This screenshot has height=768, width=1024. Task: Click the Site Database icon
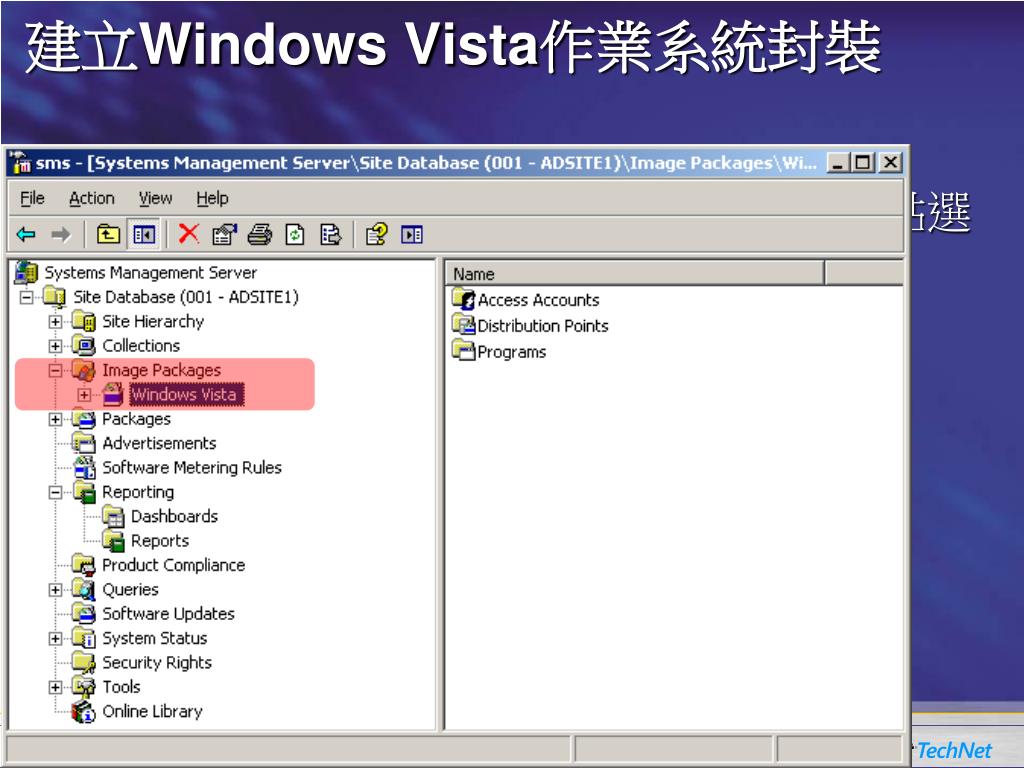point(55,297)
